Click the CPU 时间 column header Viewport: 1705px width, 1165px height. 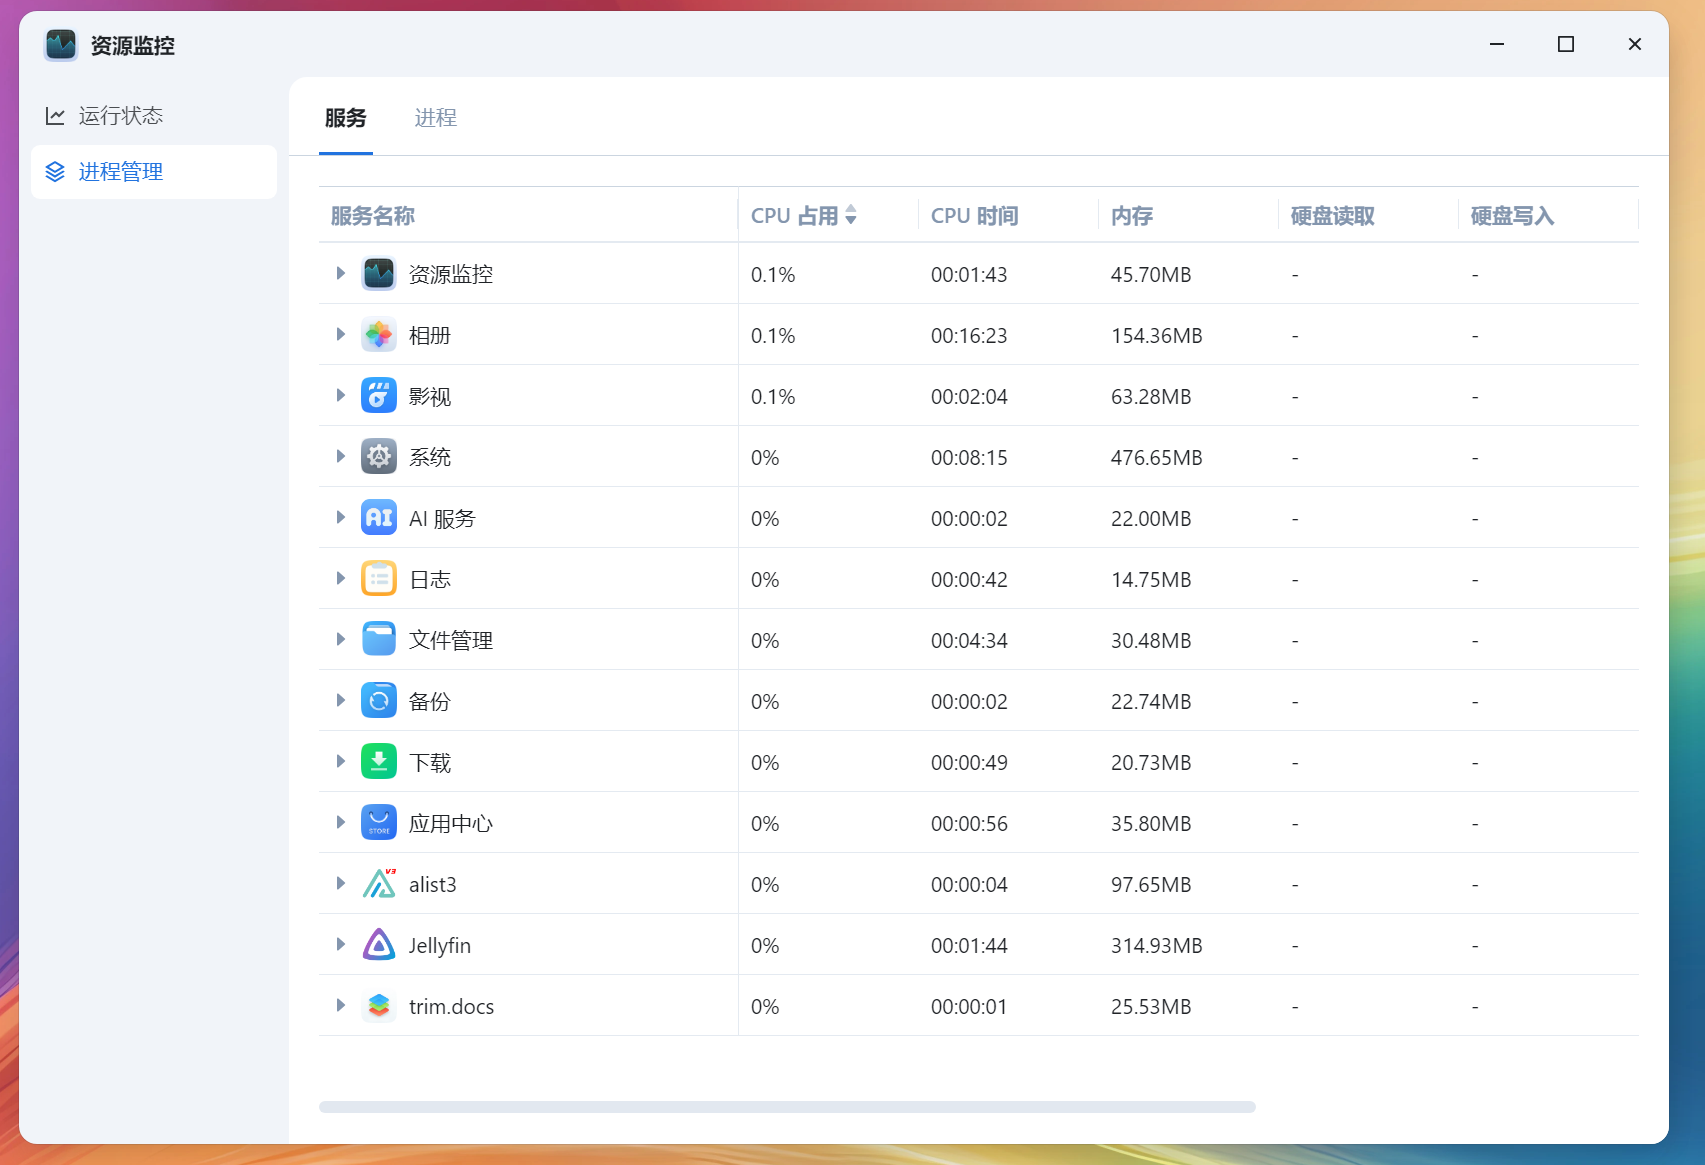1008,215
